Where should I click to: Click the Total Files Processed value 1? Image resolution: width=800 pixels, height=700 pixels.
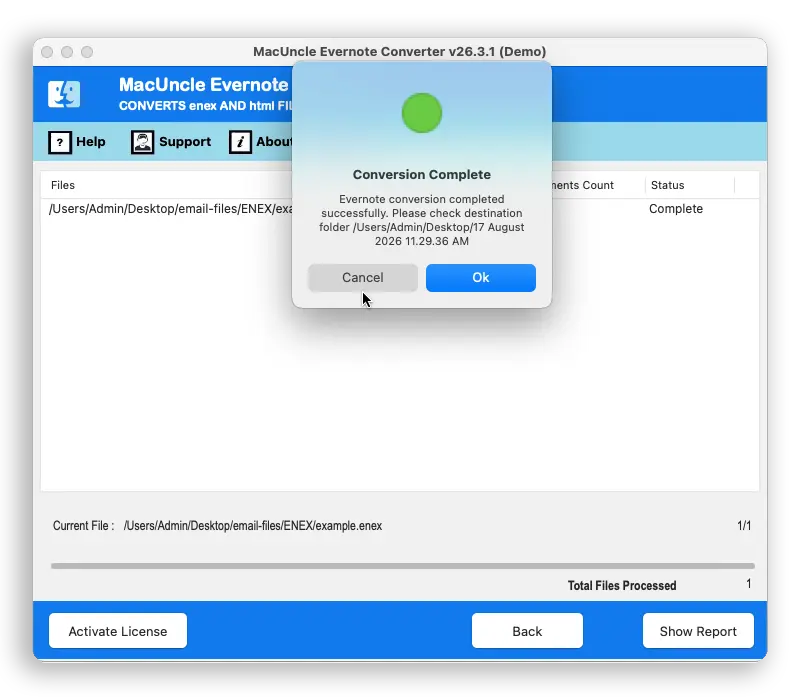(x=748, y=584)
